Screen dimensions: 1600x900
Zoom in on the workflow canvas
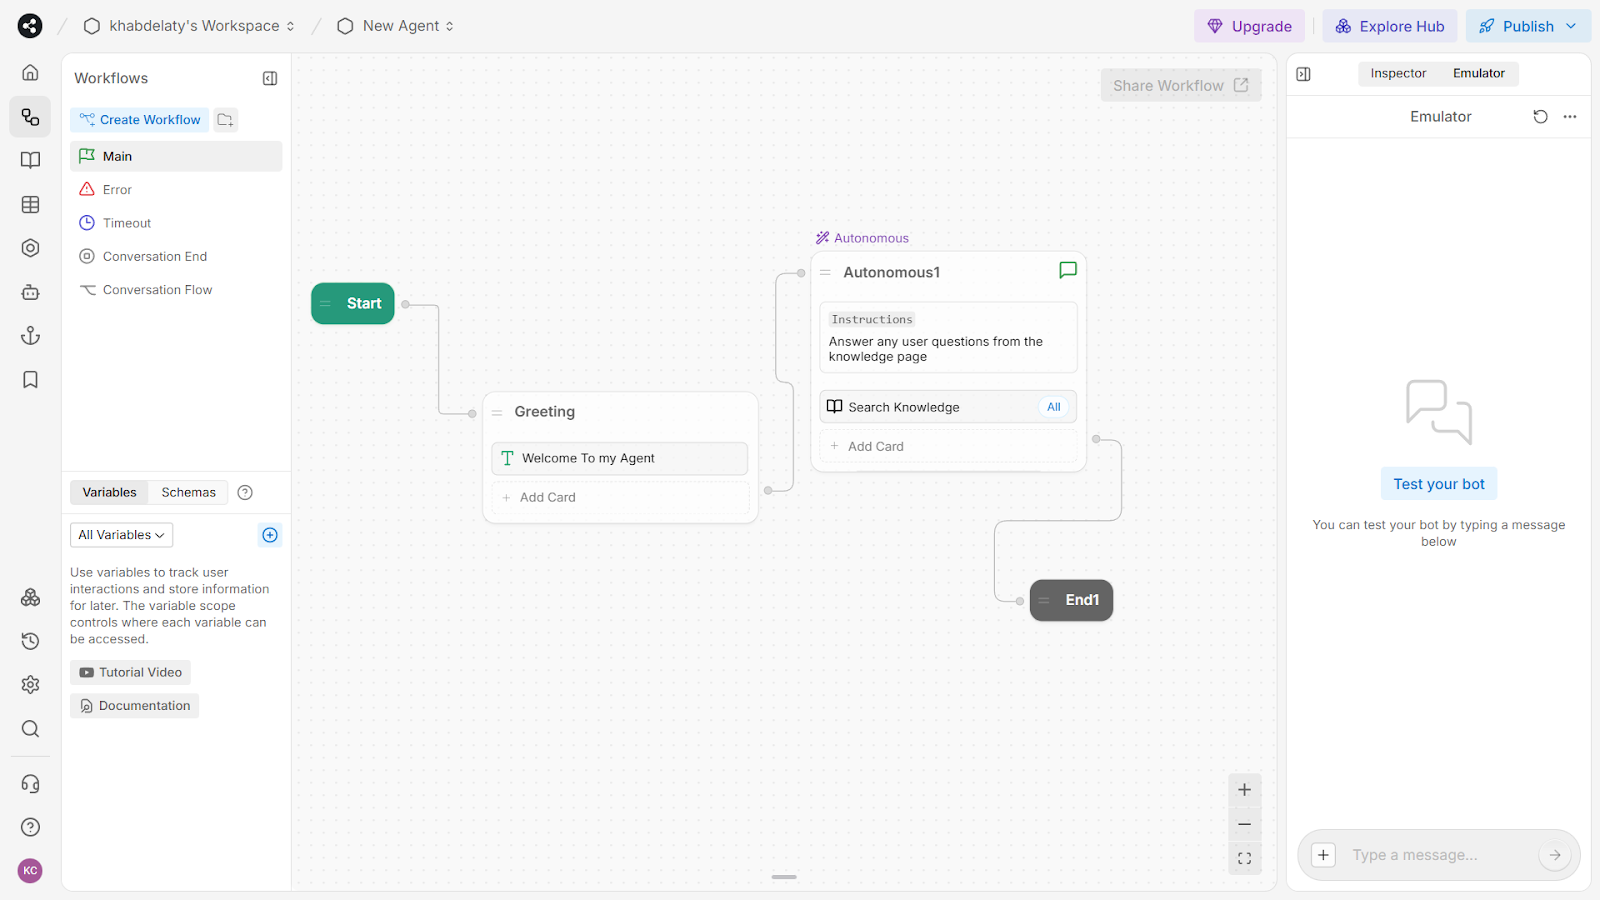(x=1244, y=790)
